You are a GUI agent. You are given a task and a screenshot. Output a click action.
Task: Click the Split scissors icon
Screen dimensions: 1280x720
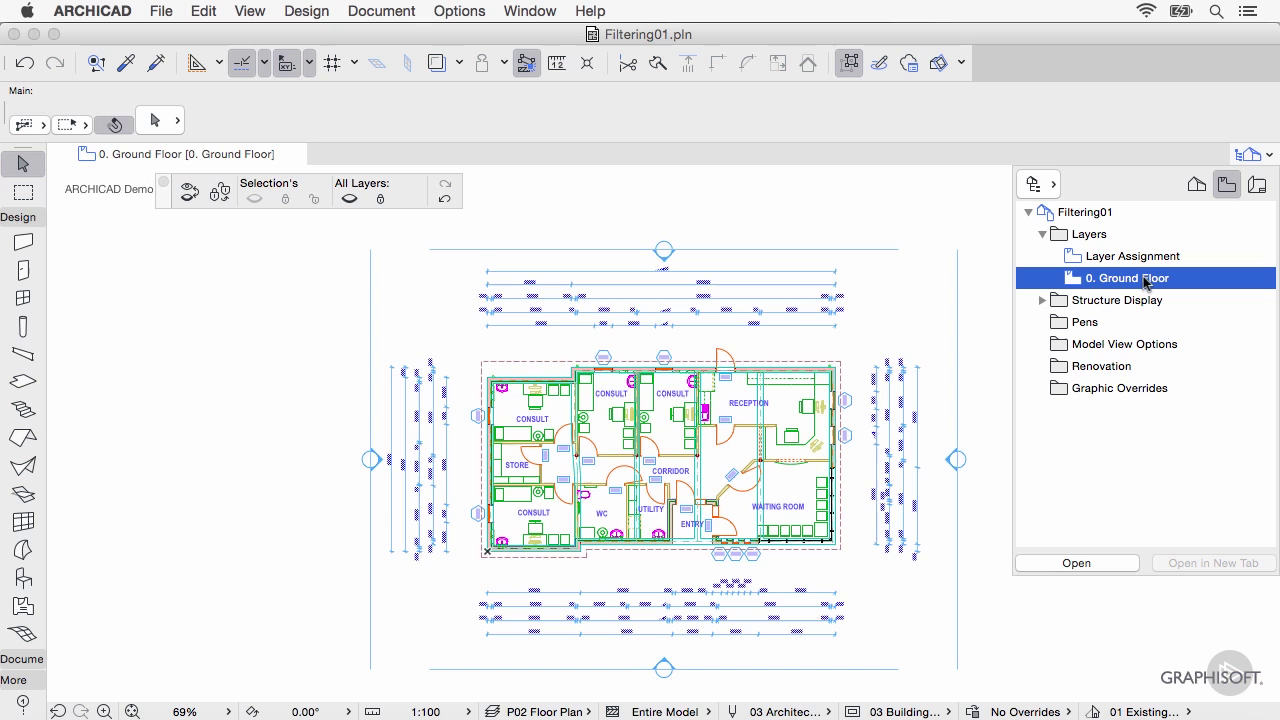click(628, 63)
